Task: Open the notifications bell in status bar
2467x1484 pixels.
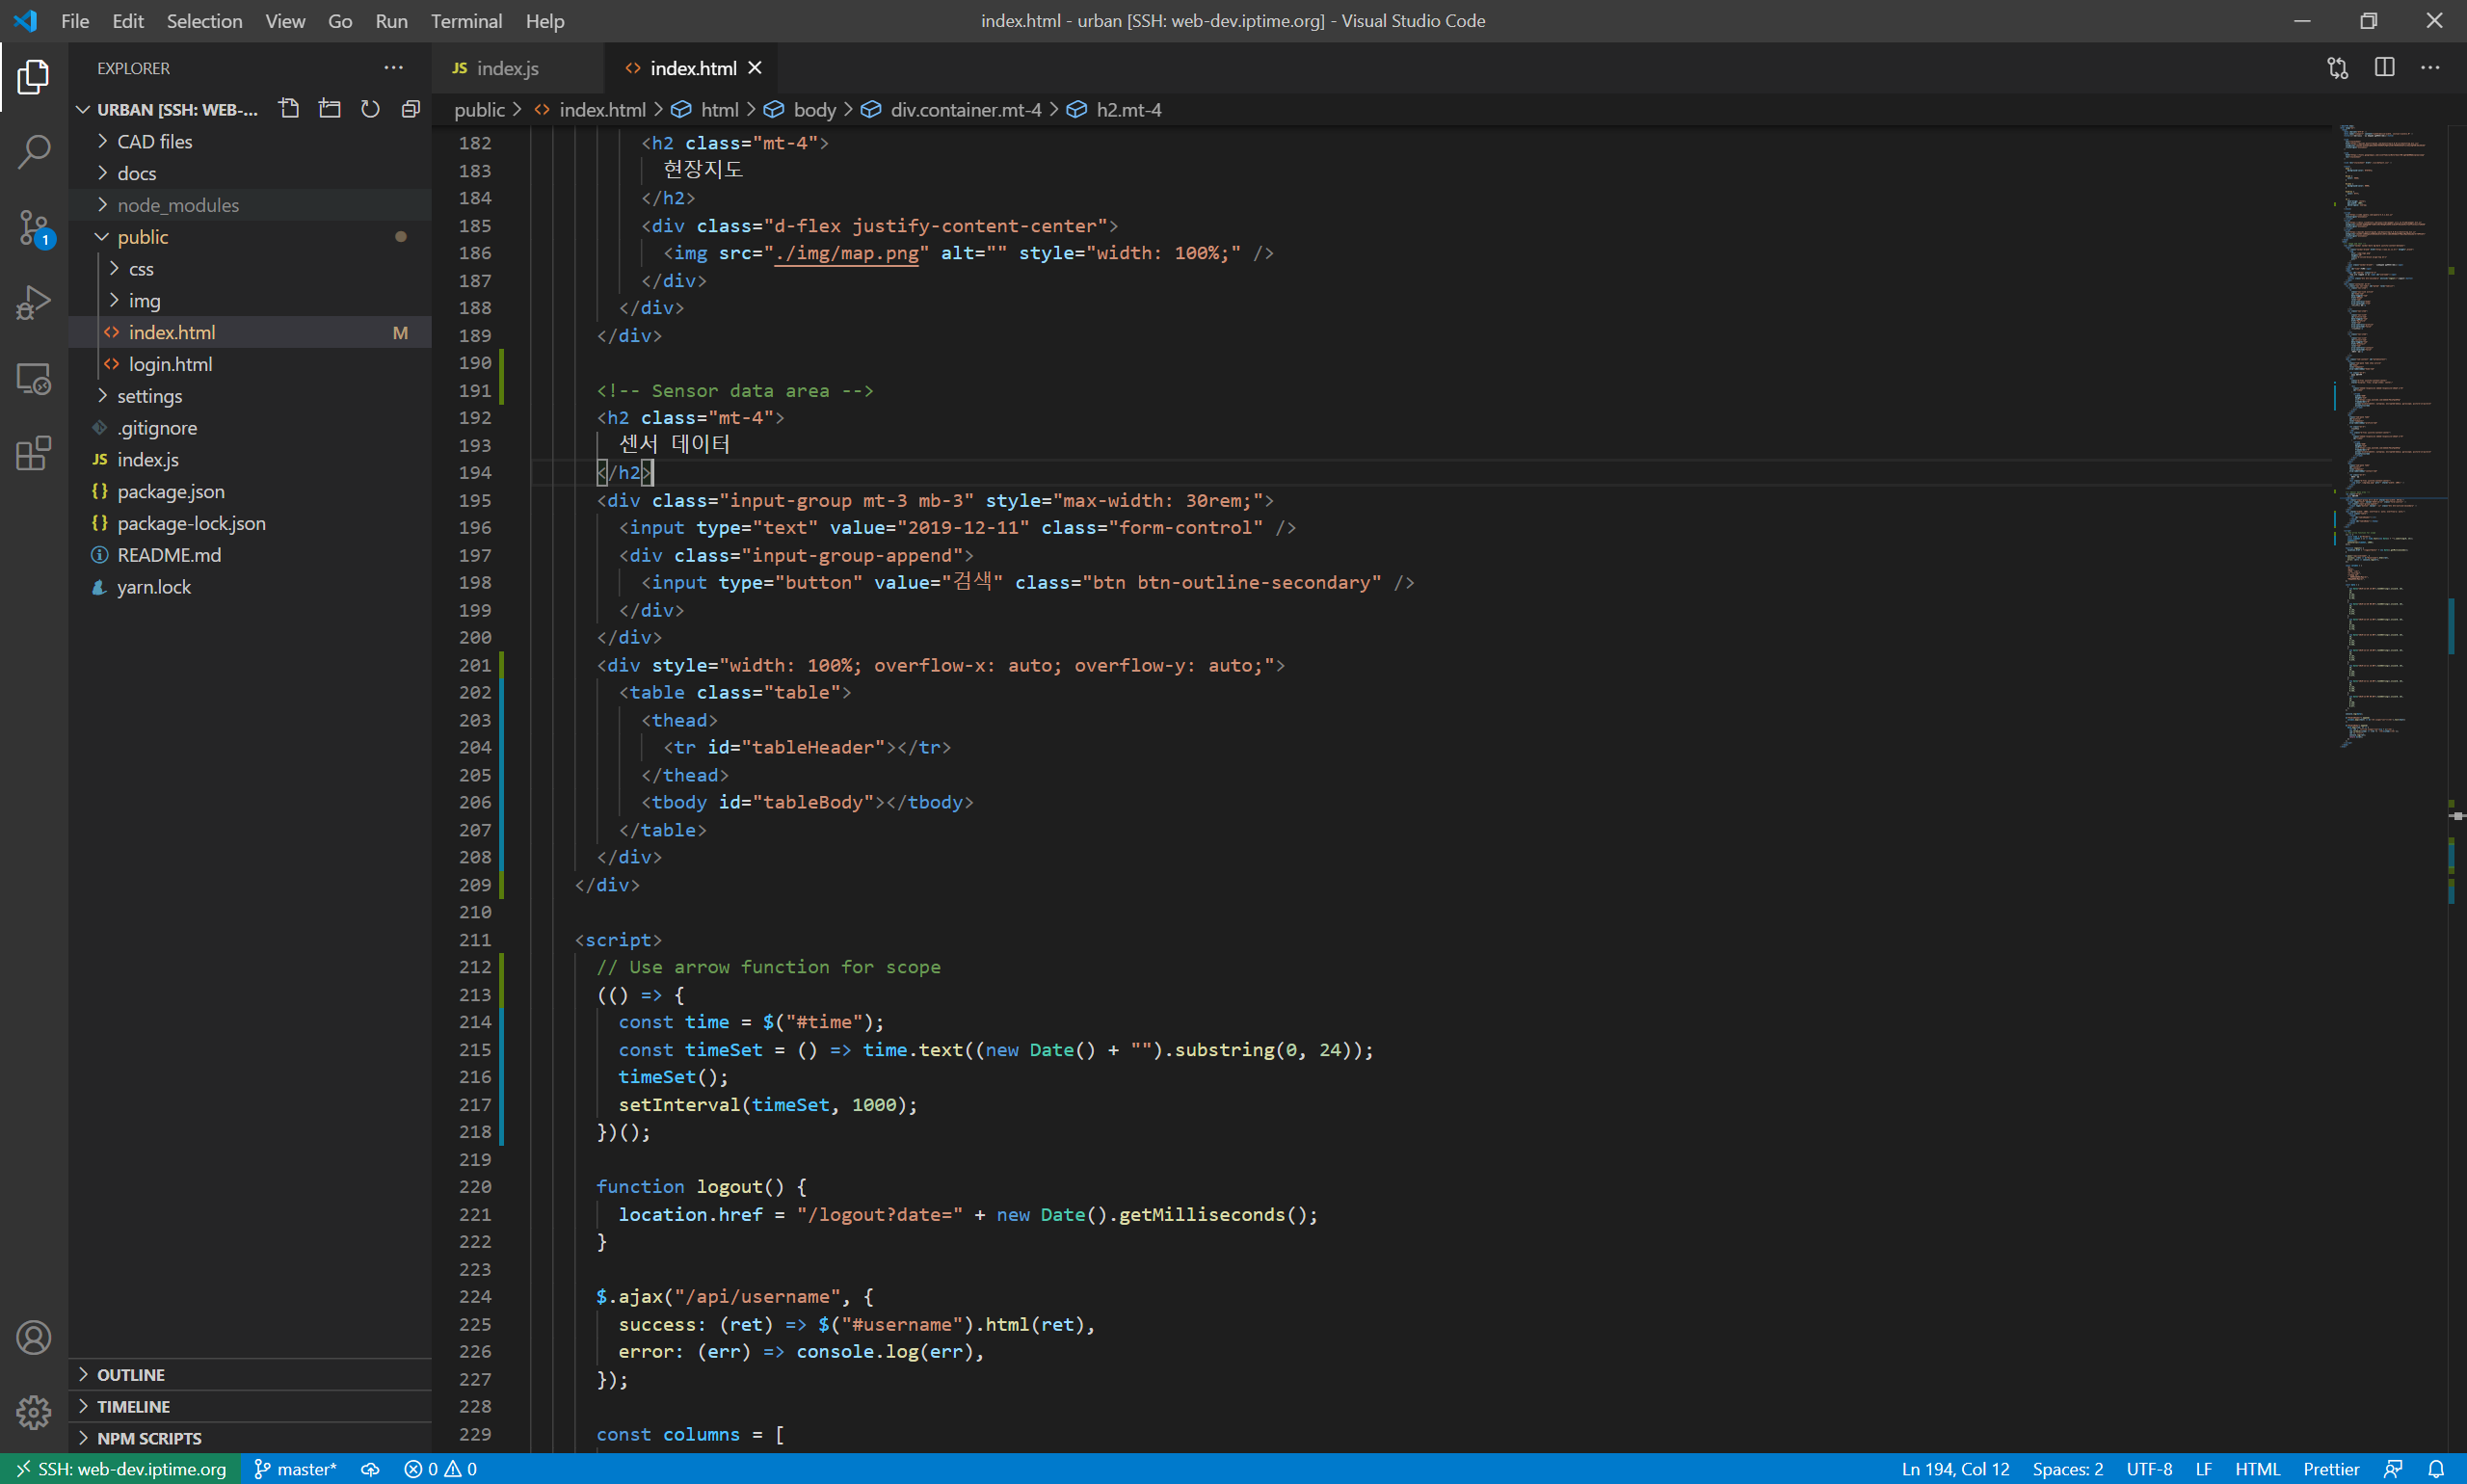Action: 2437,1469
